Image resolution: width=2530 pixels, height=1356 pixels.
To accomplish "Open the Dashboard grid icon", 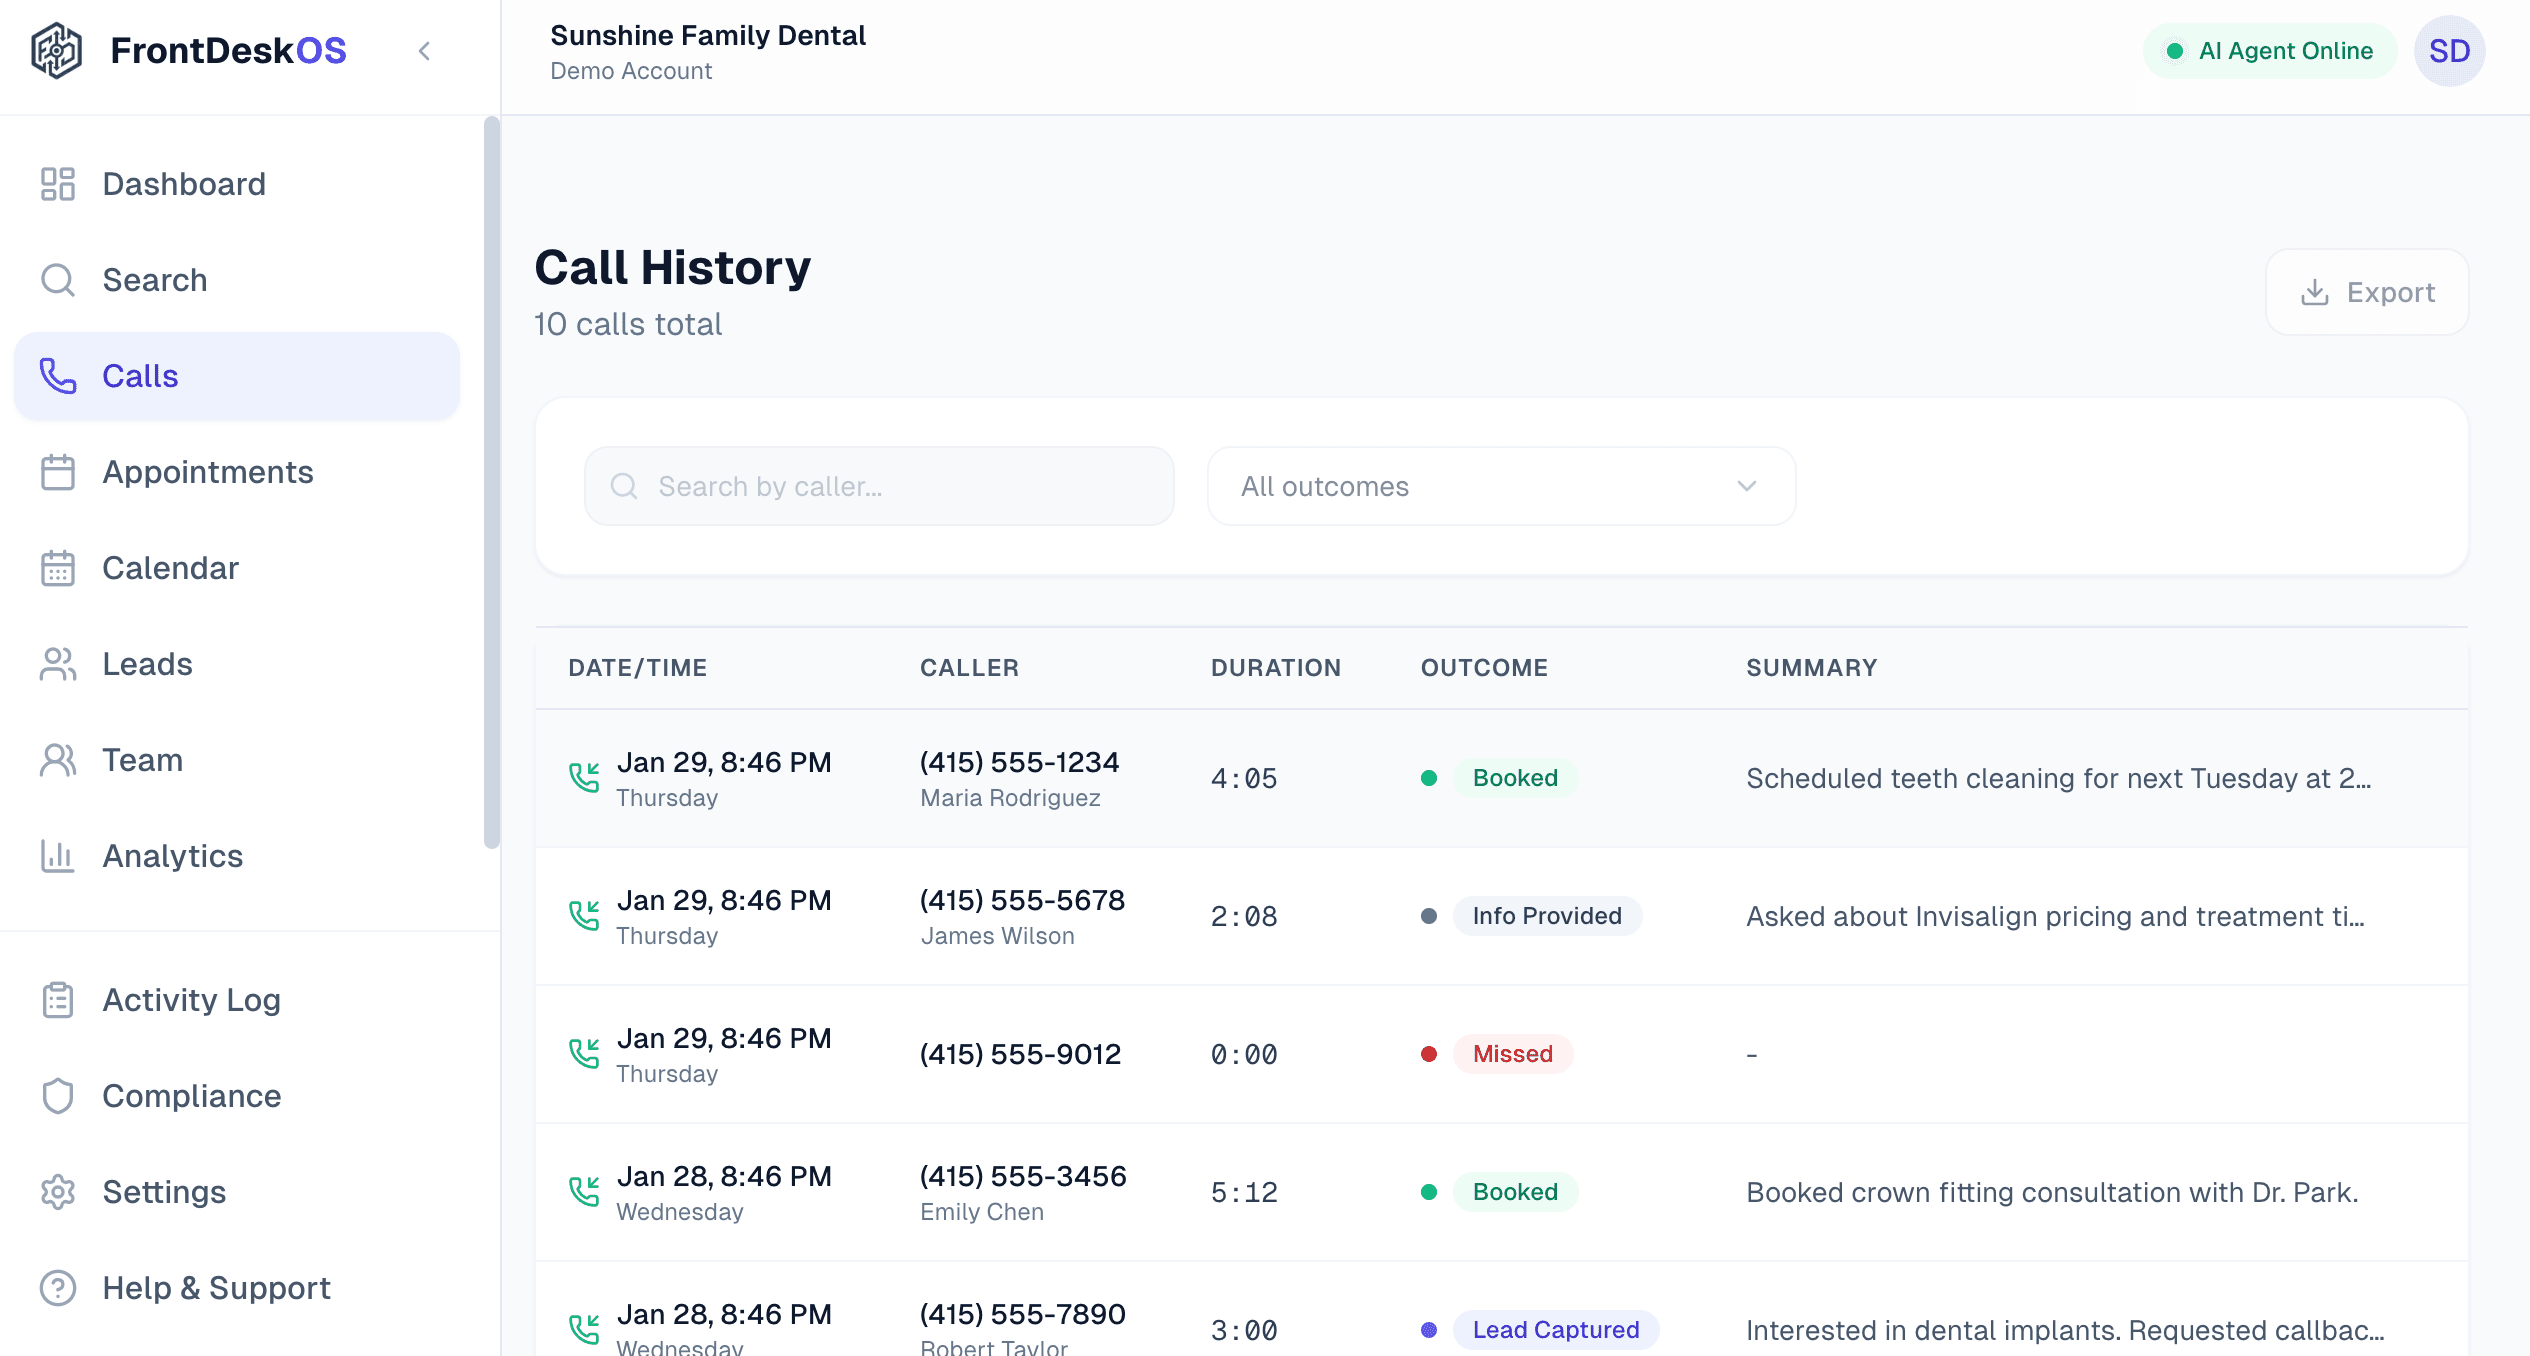I will pos(58,184).
